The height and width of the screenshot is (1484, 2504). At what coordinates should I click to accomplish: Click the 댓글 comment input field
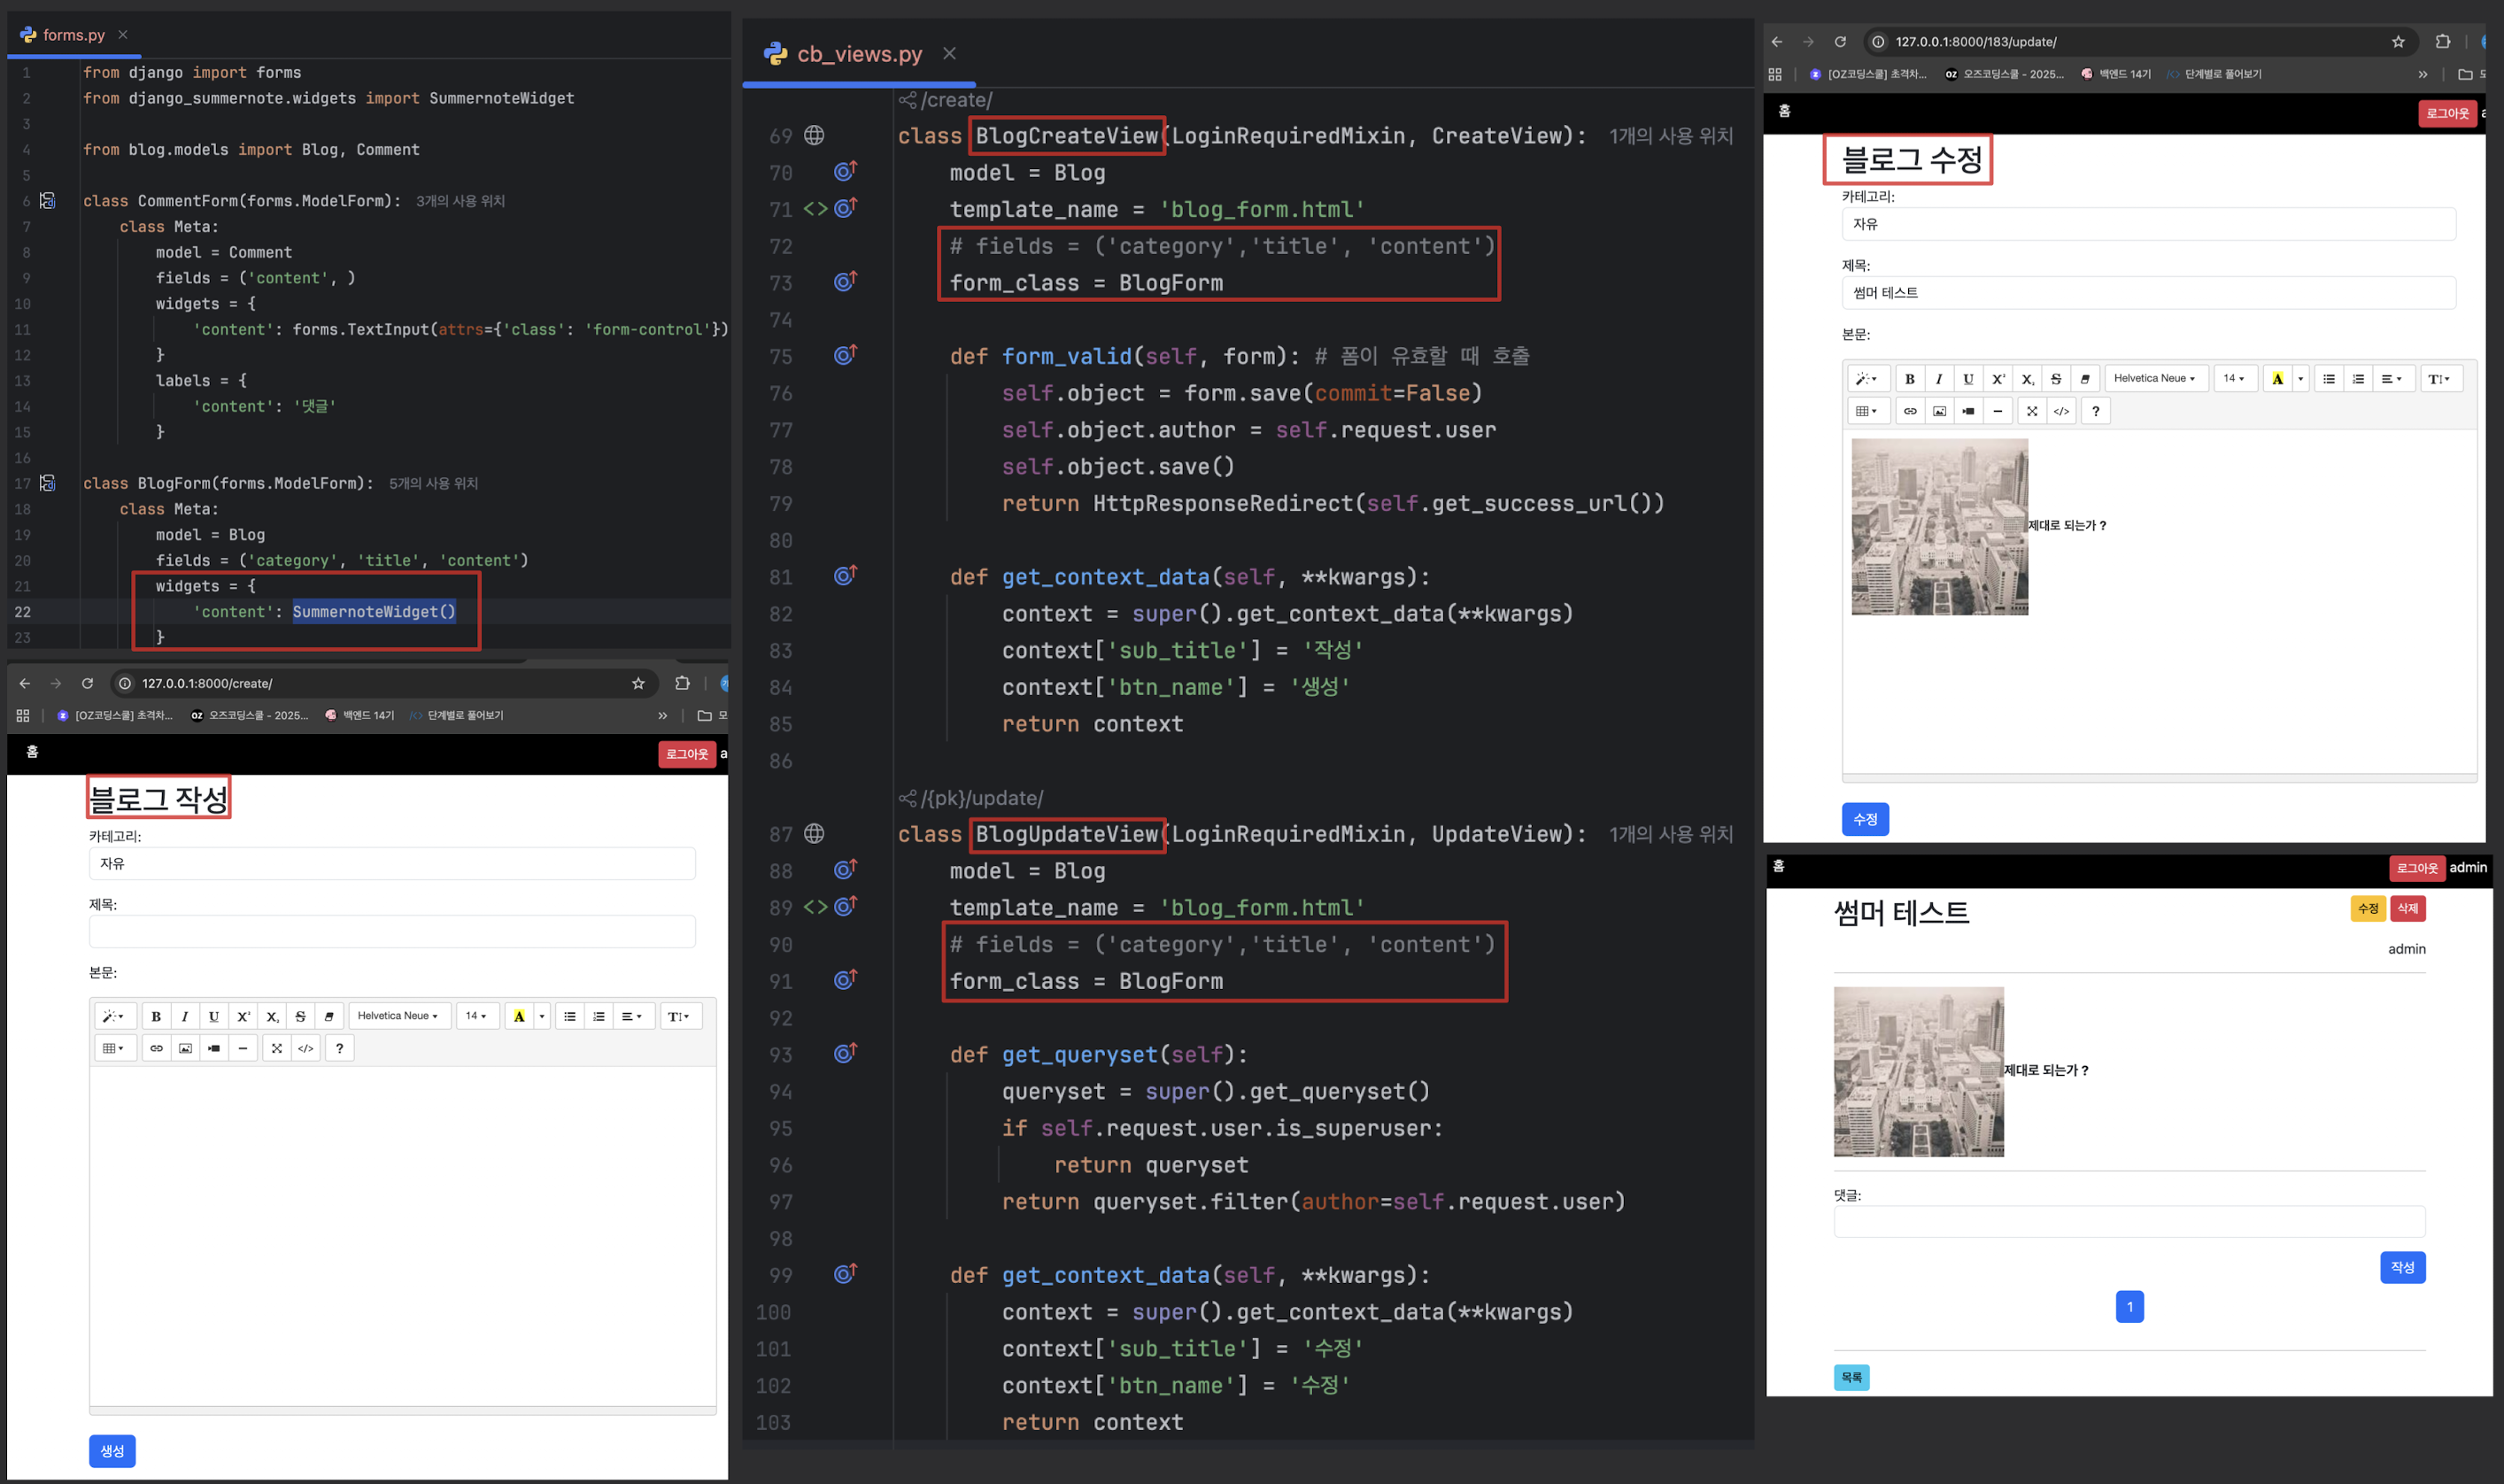[2129, 1222]
